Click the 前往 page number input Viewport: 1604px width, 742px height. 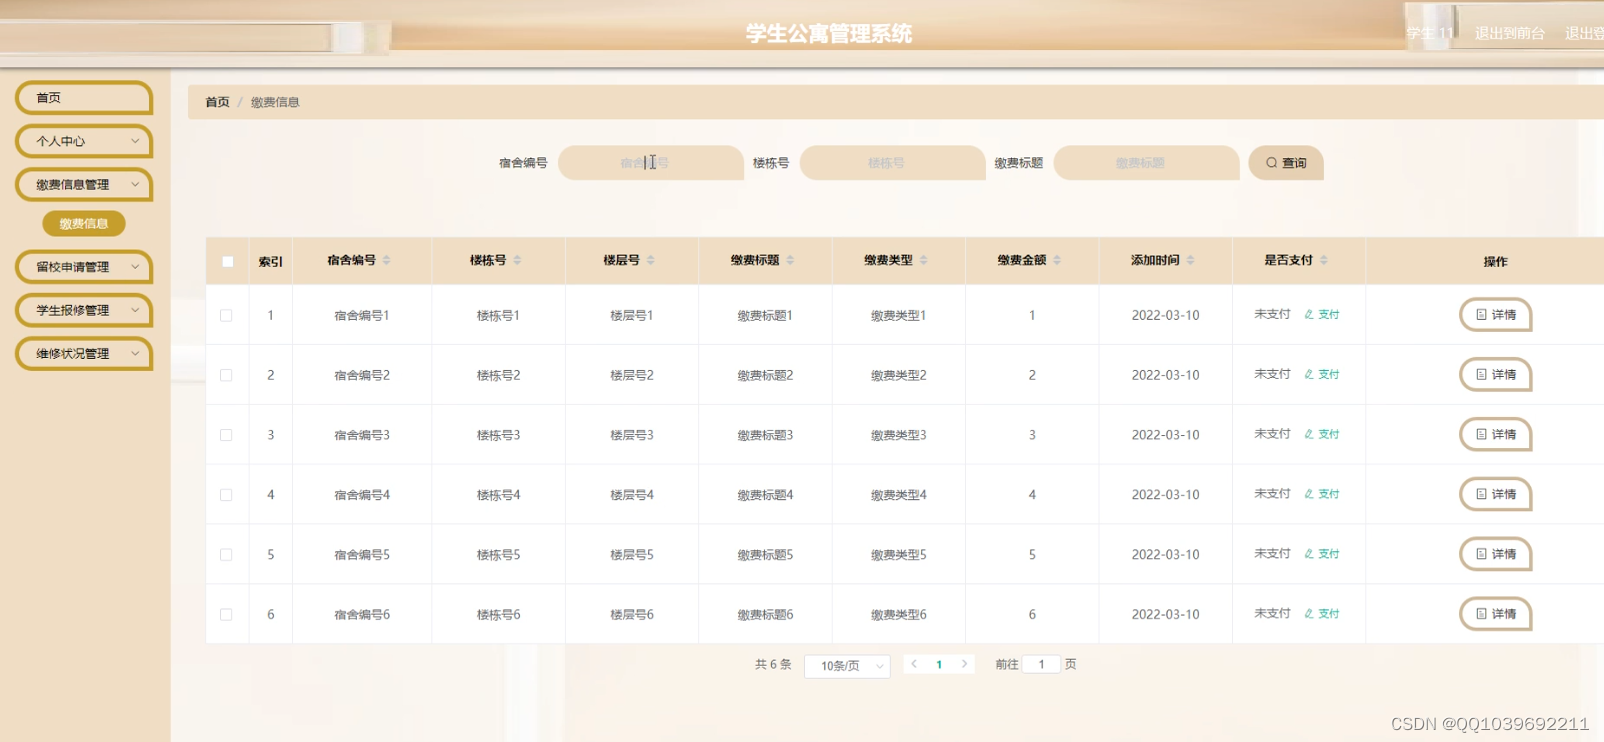(1041, 664)
